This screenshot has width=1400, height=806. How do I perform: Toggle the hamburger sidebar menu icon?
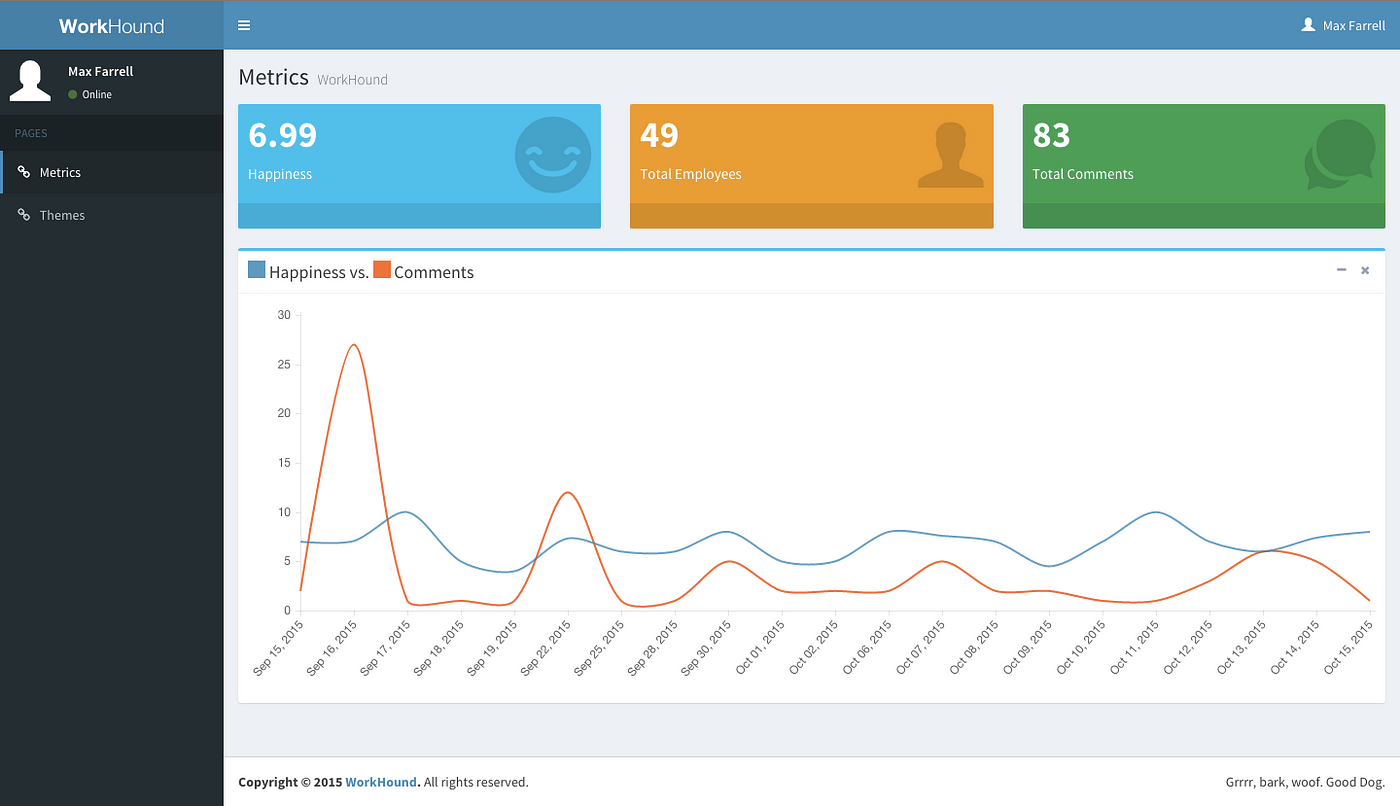[x=244, y=25]
